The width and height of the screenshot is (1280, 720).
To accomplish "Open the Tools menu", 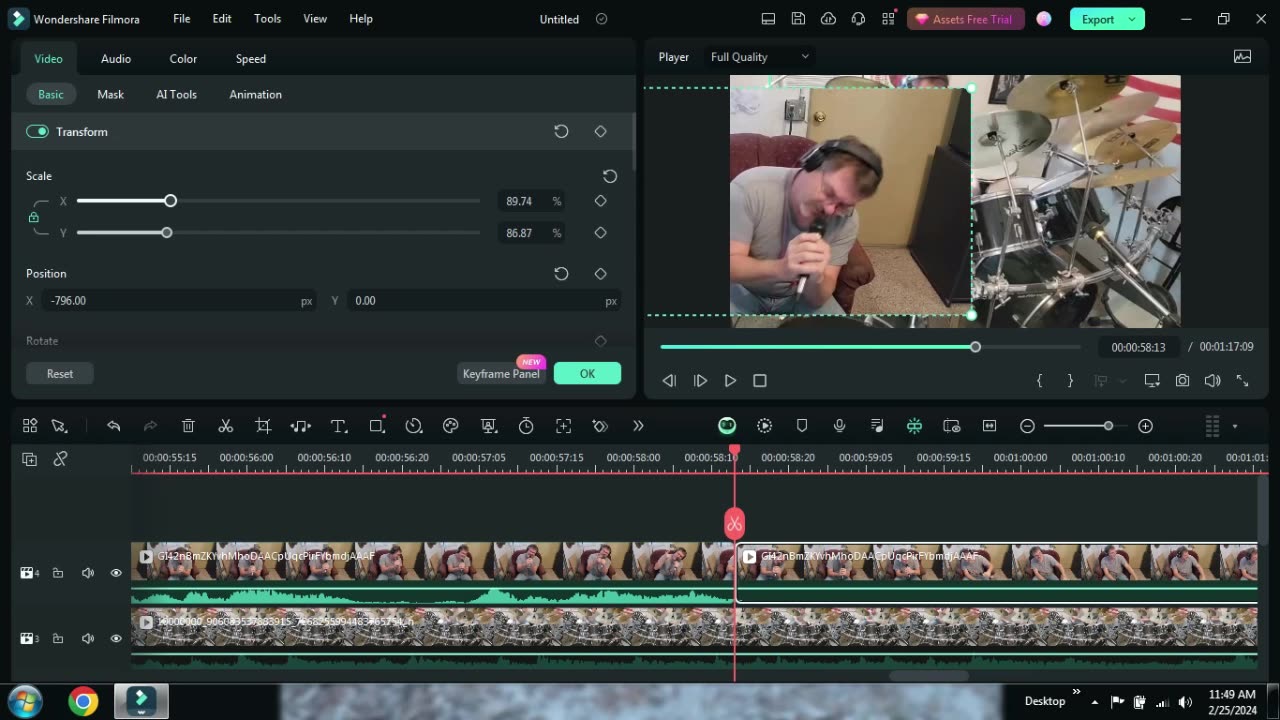I will [x=267, y=19].
